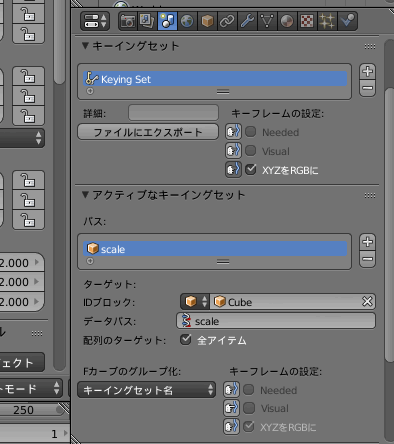Enable Needed checkbox in キーイングセット panel
The width and height of the screenshot is (394, 444).
point(251,132)
